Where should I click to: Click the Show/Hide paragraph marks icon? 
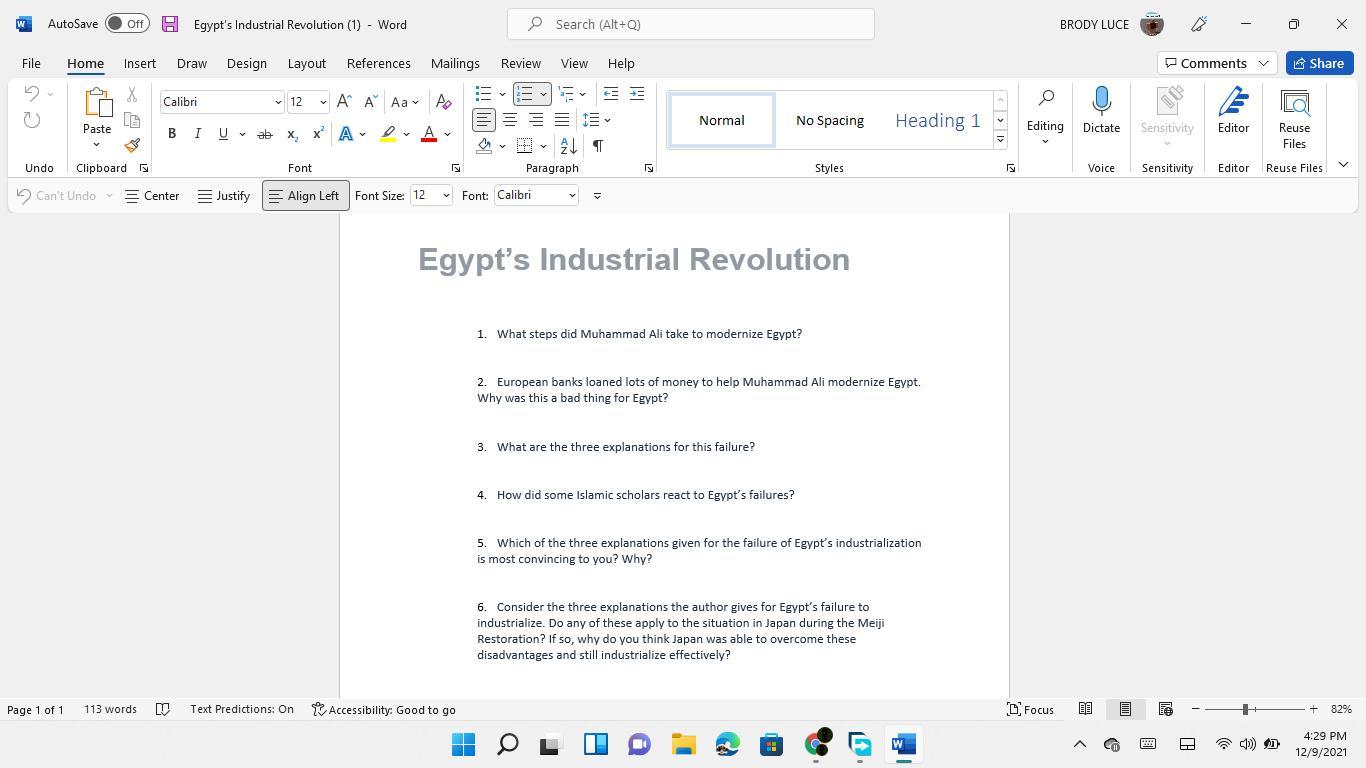597,146
